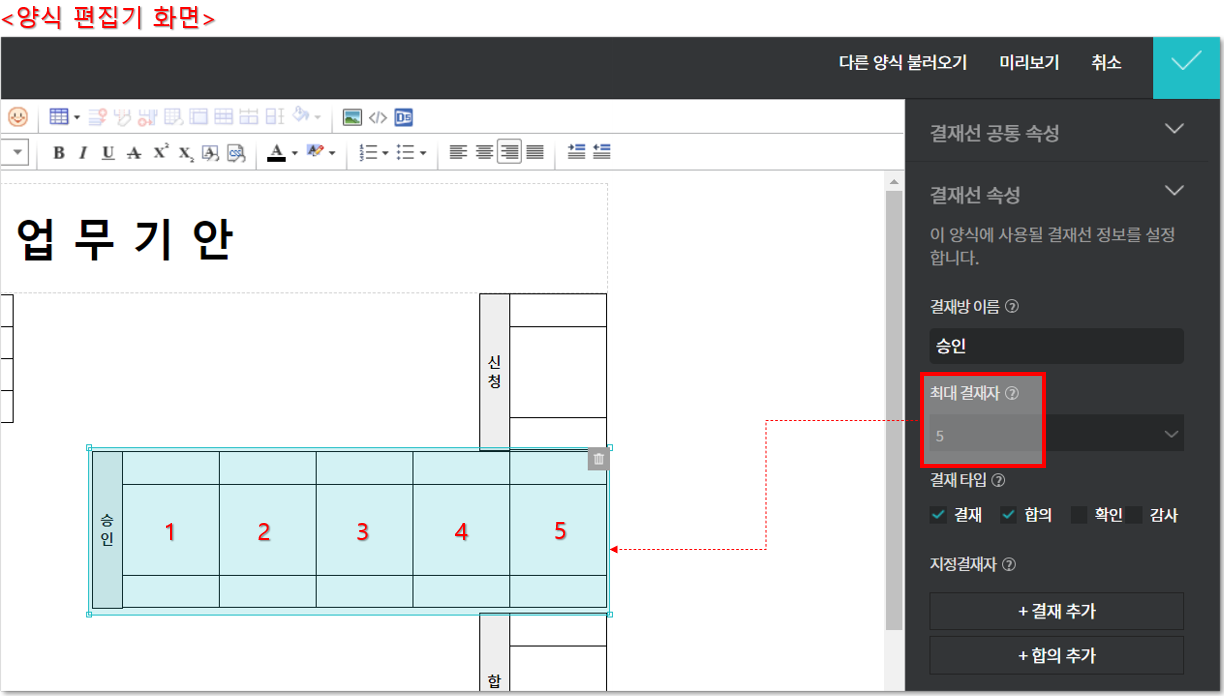Enable the 확인 checkbox
This screenshot has width=1224, height=696.
(1079, 515)
